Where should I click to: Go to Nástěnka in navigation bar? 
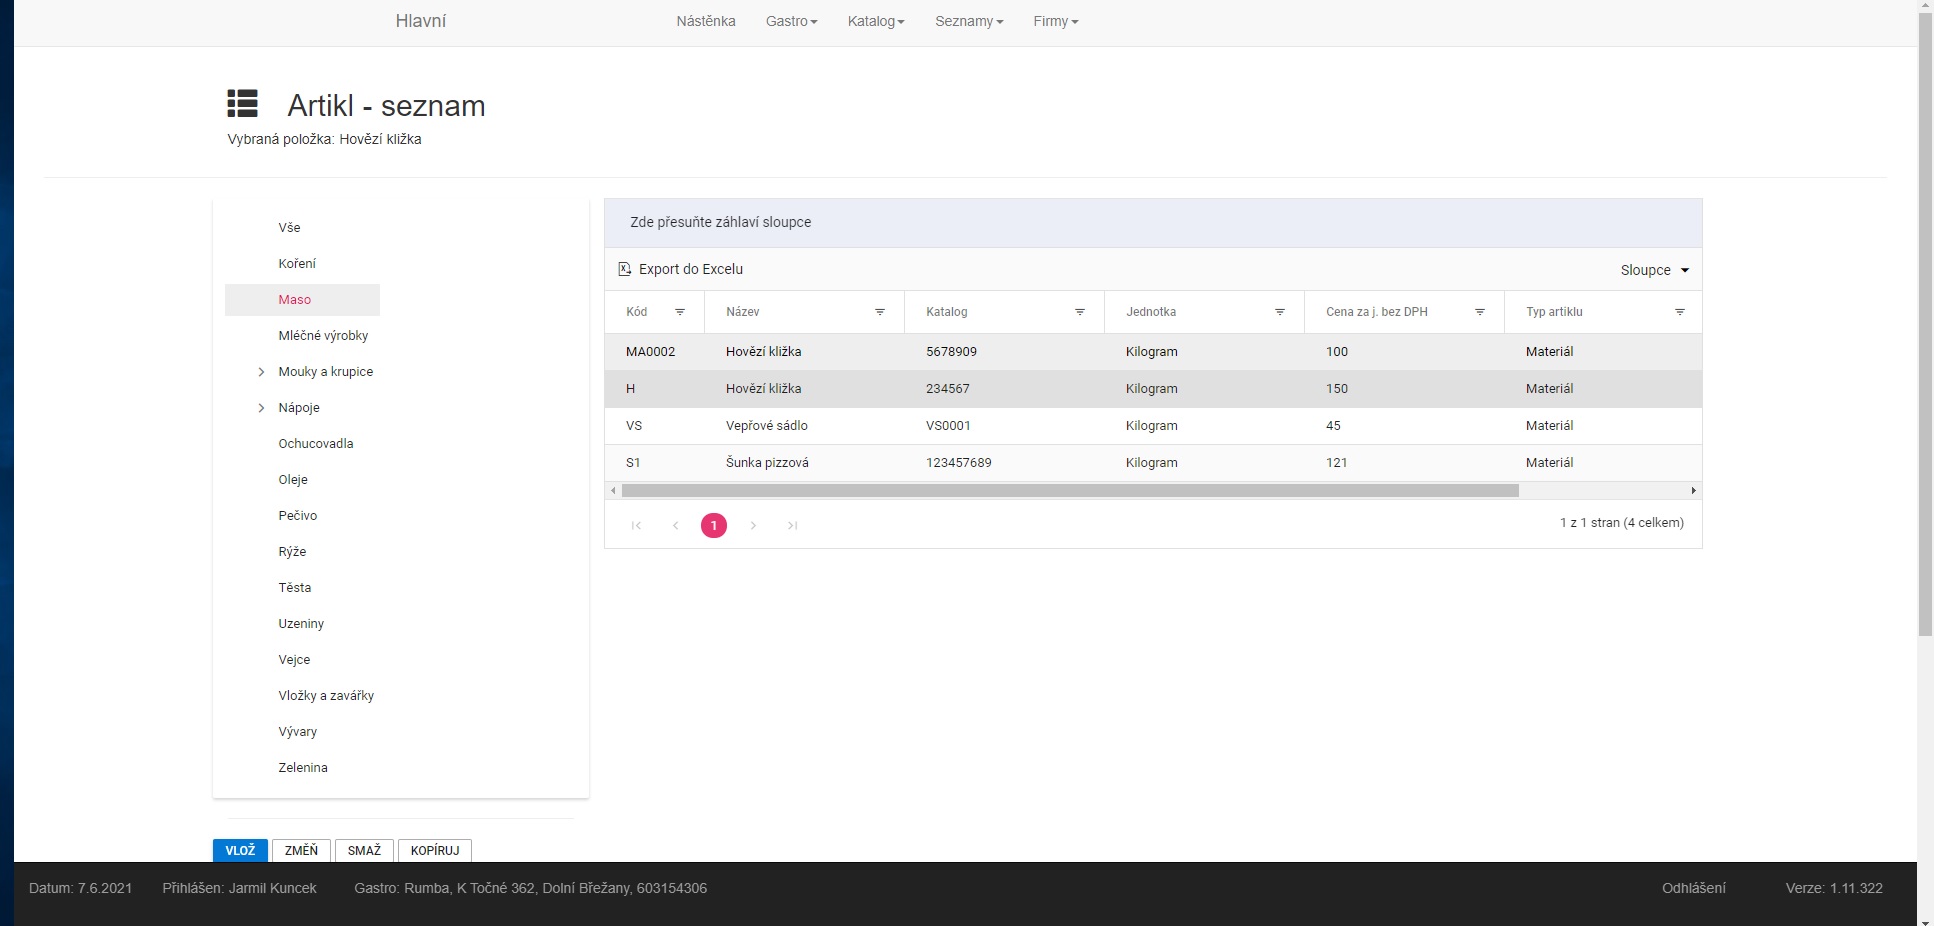(x=706, y=21)
